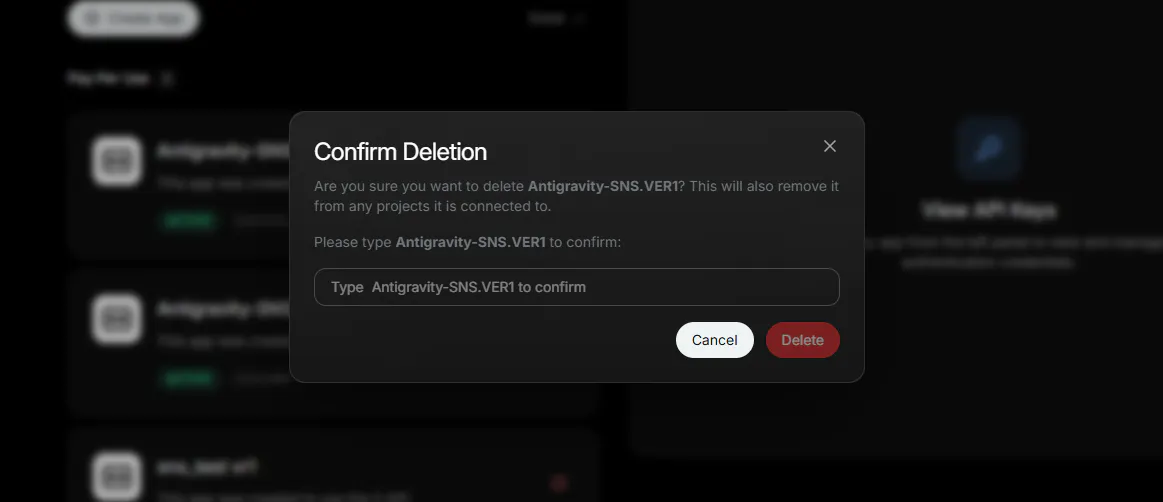Select the Pay Per Use section label
This screenshot has width=1163, height=502.
click(109, 78)
